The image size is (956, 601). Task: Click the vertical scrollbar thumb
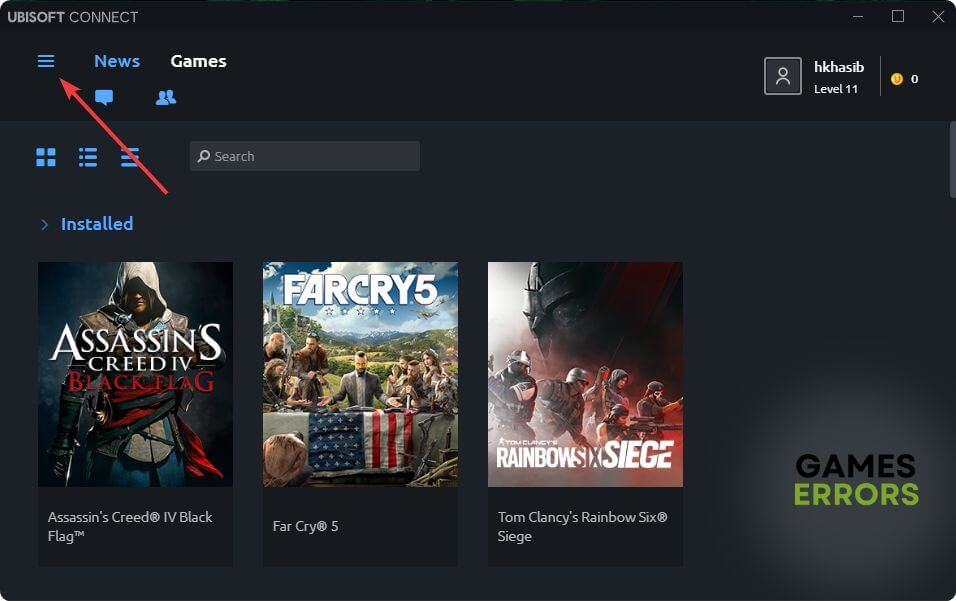[x=953, y=160]
